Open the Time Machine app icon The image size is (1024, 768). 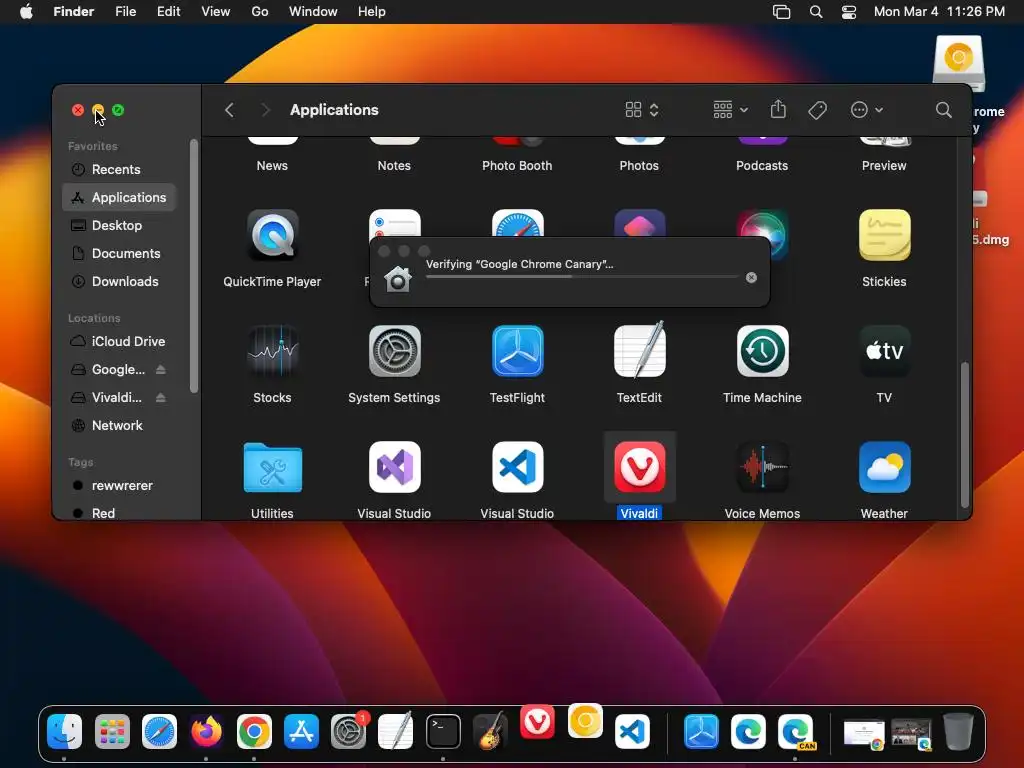click(762, 351)
